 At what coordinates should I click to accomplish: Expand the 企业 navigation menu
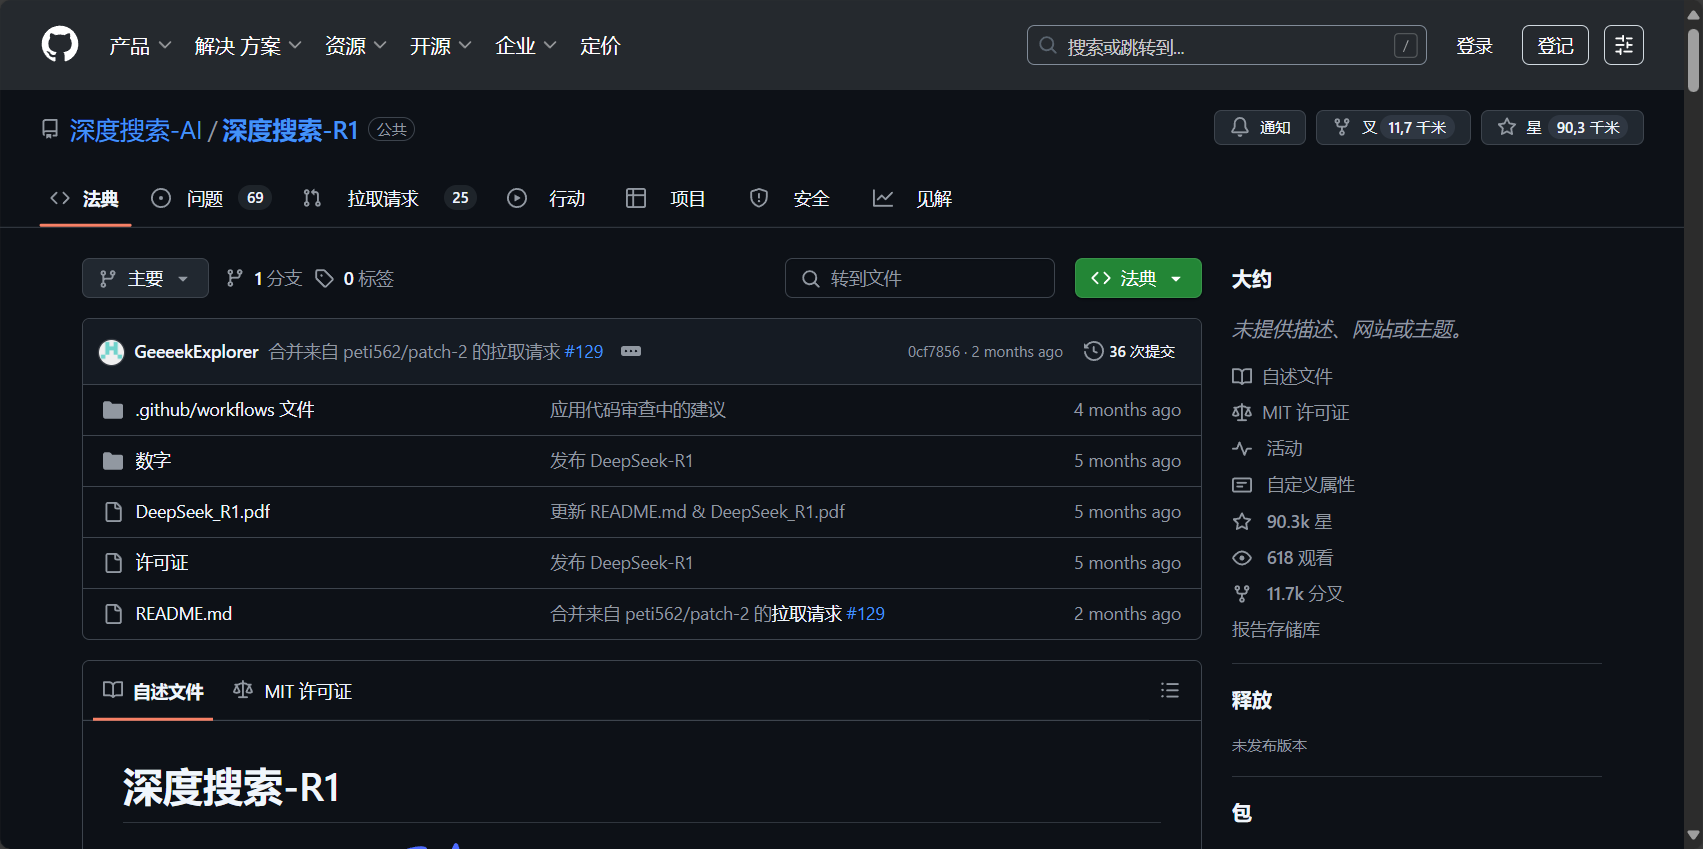(x=525, y=46)
